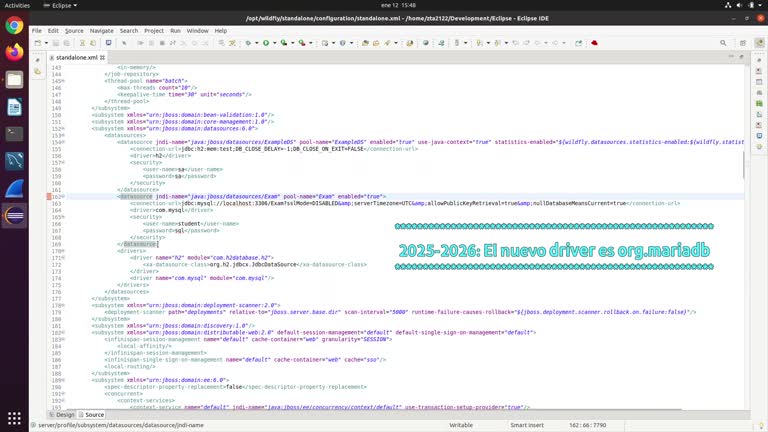
Task: Collapse the drivers element at line 170
Action: pyautogui.click(x=64, y=251)
